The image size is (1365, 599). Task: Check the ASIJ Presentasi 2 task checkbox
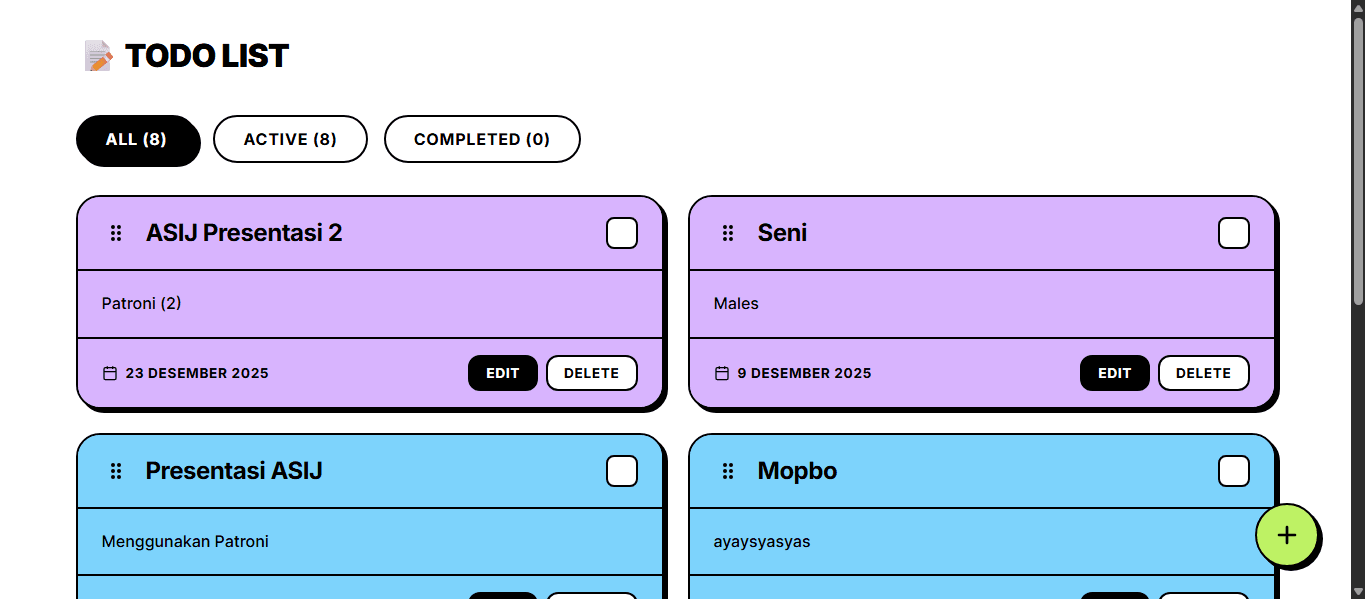[x=622, y=233]
